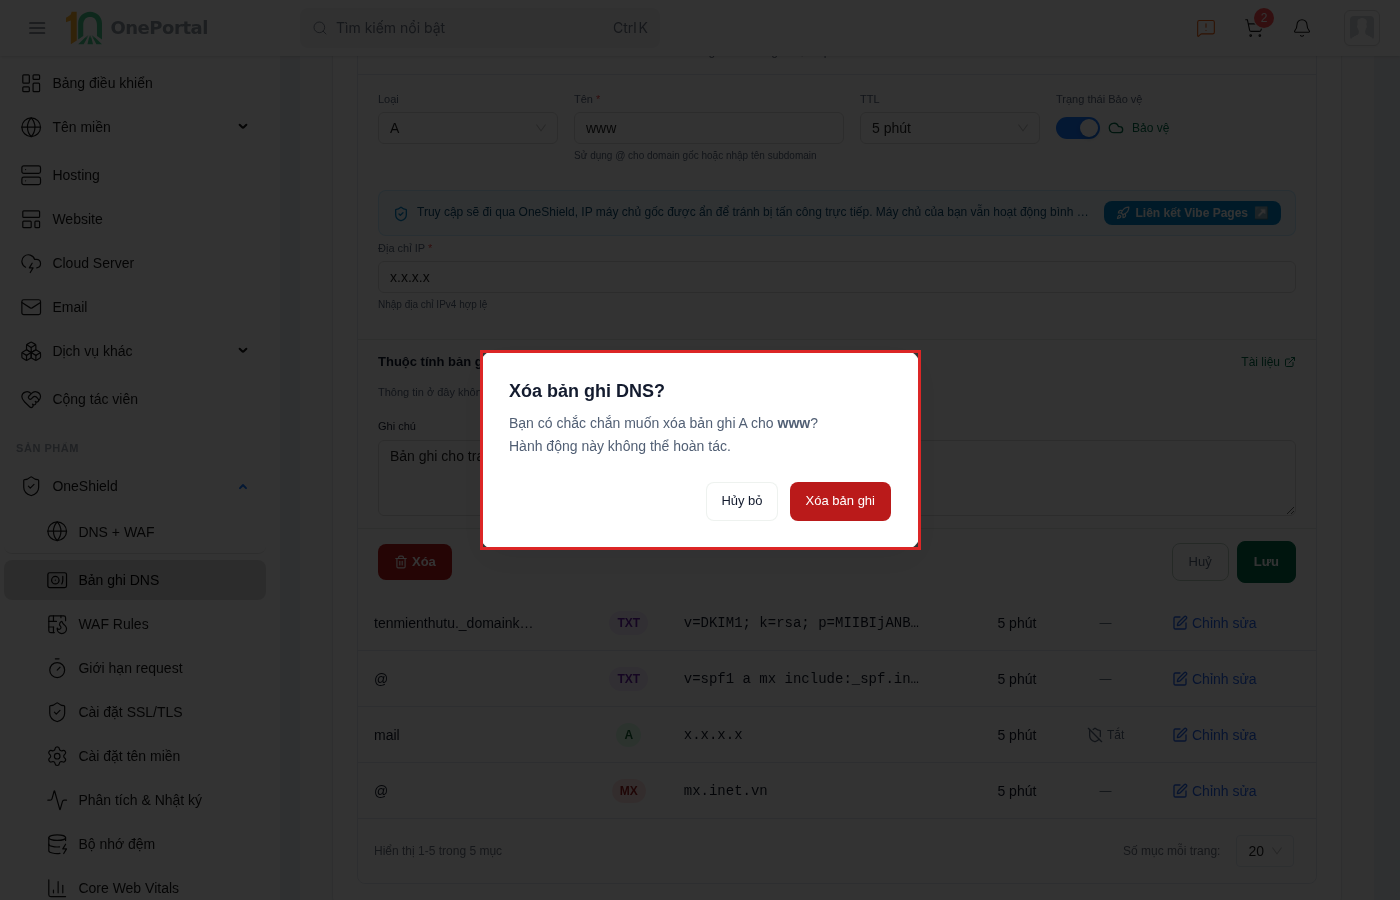Viewport: 1400px width, 900px height.
Task: Open the notifications bell icon
Action: [1302, 28]
